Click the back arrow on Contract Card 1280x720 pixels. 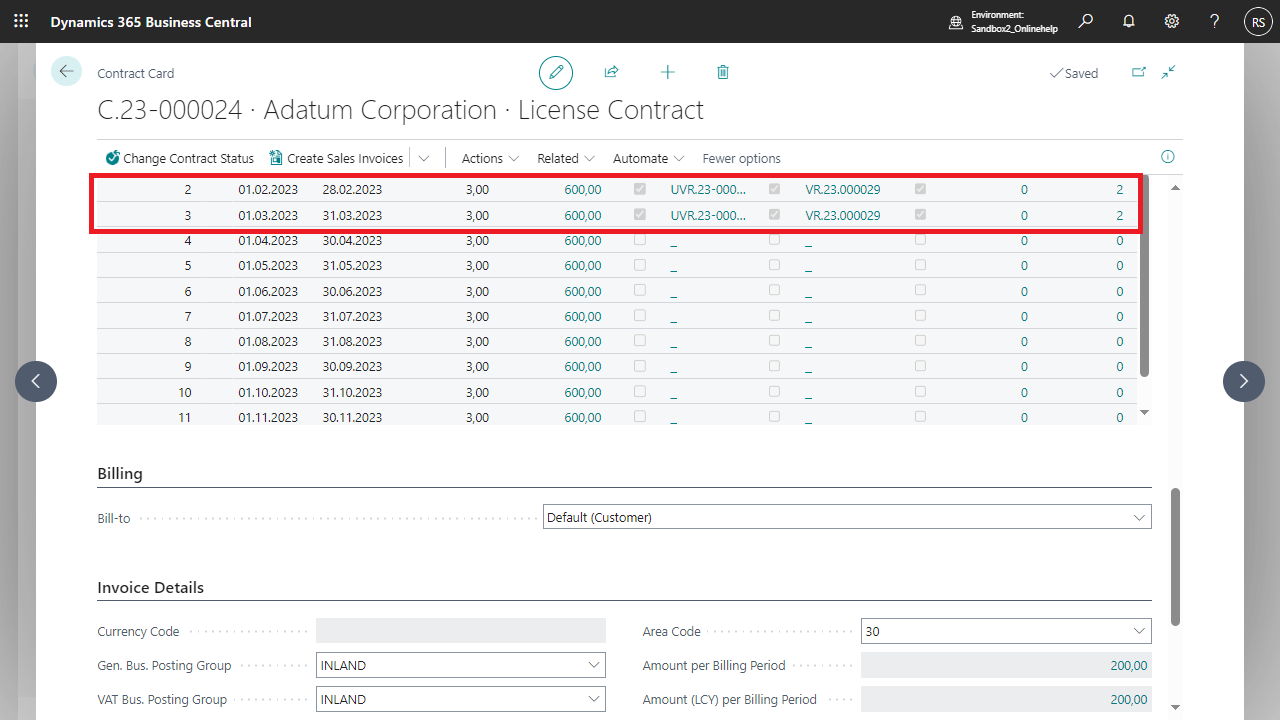point(66,71)
